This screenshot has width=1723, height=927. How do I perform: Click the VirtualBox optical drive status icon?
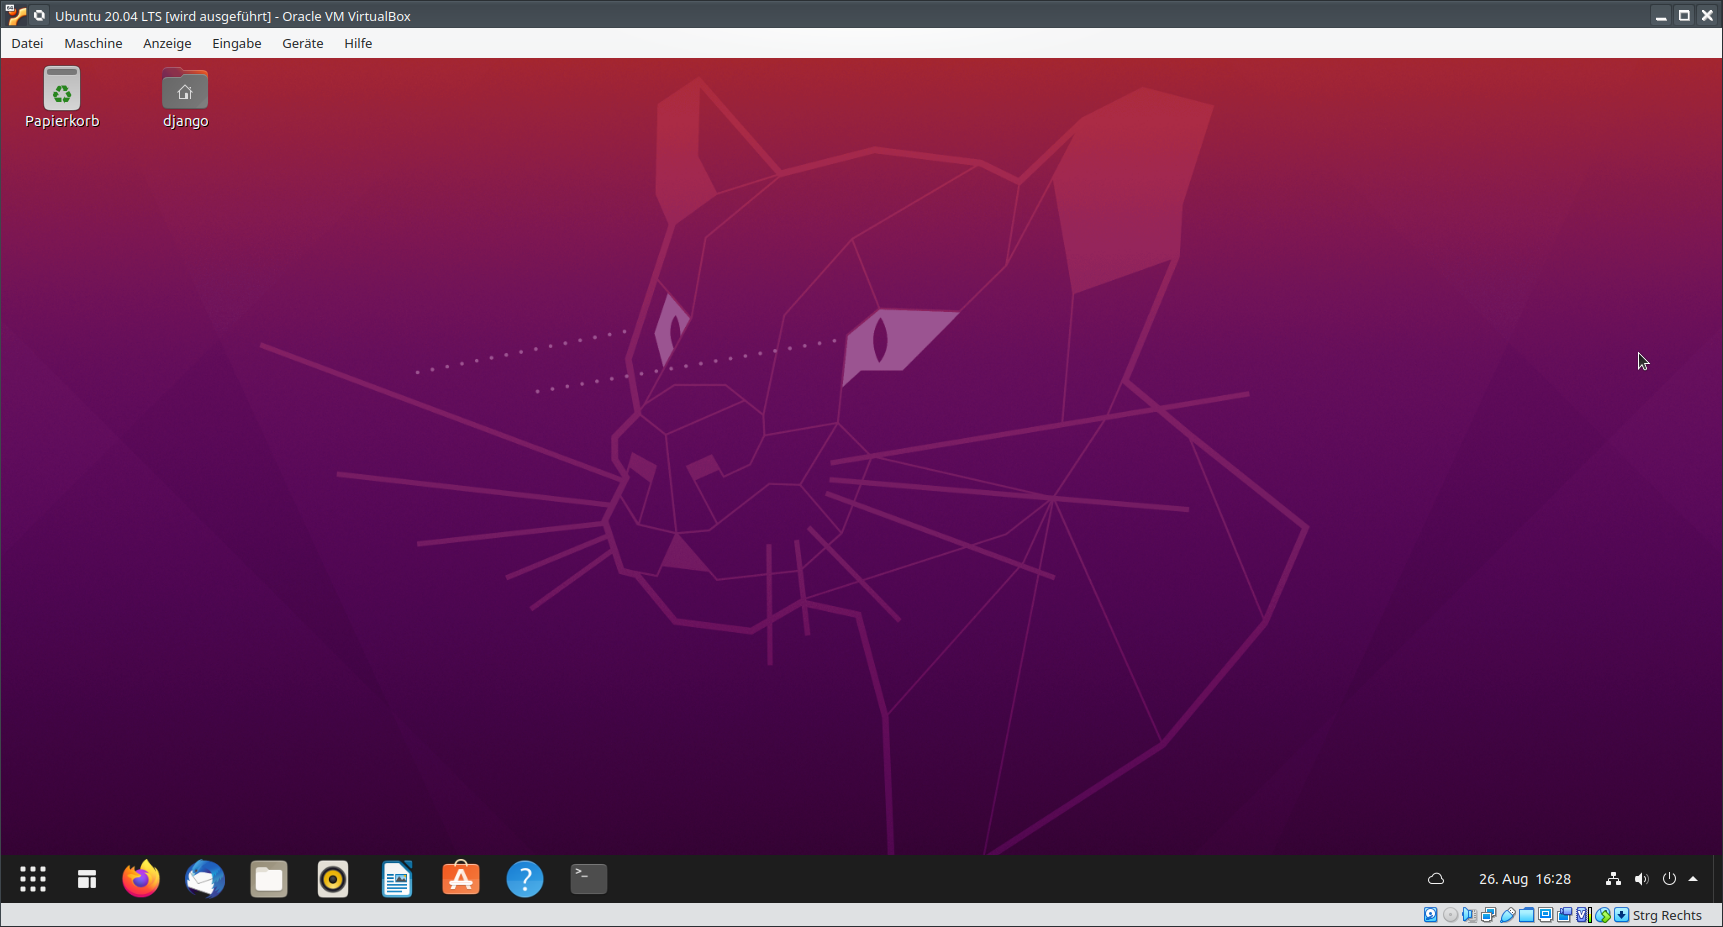[x=1450, y=915]
